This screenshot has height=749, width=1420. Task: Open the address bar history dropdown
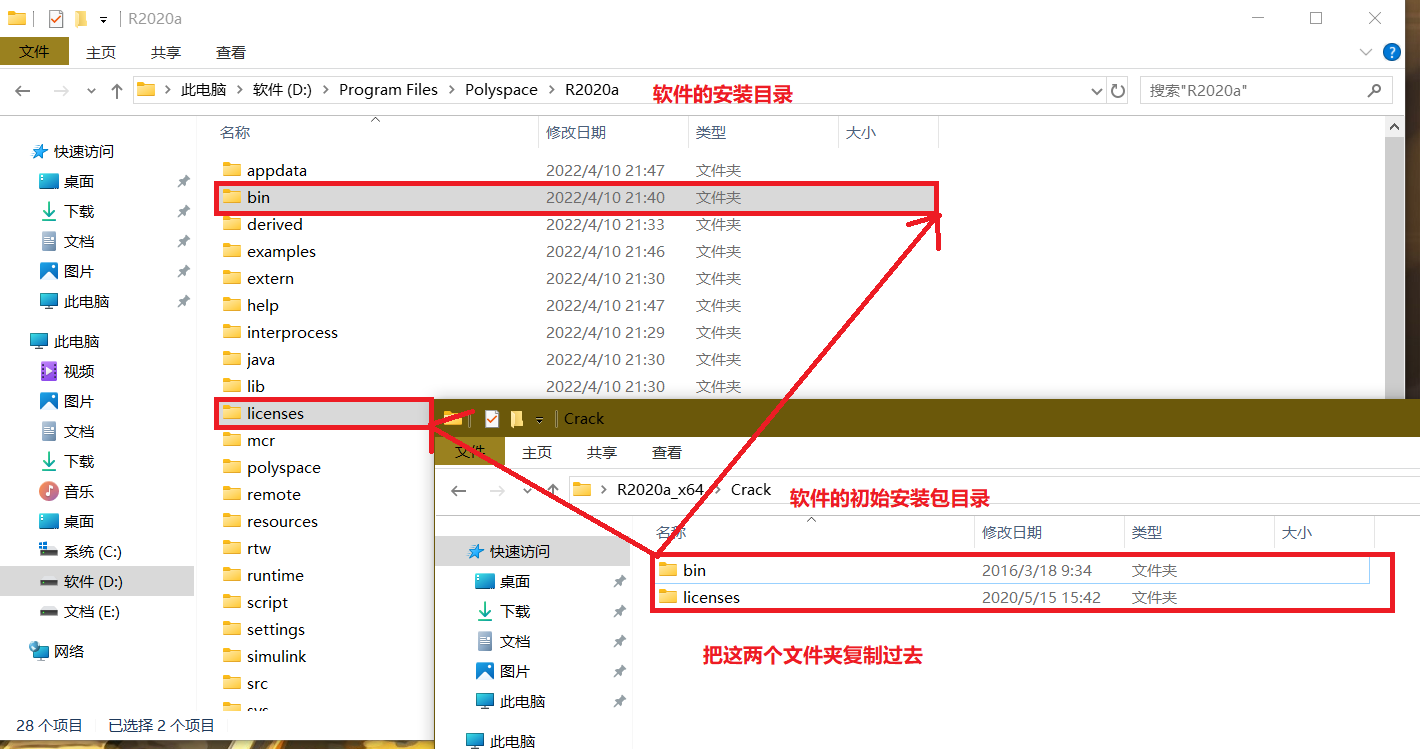[x=1097, y=91]
